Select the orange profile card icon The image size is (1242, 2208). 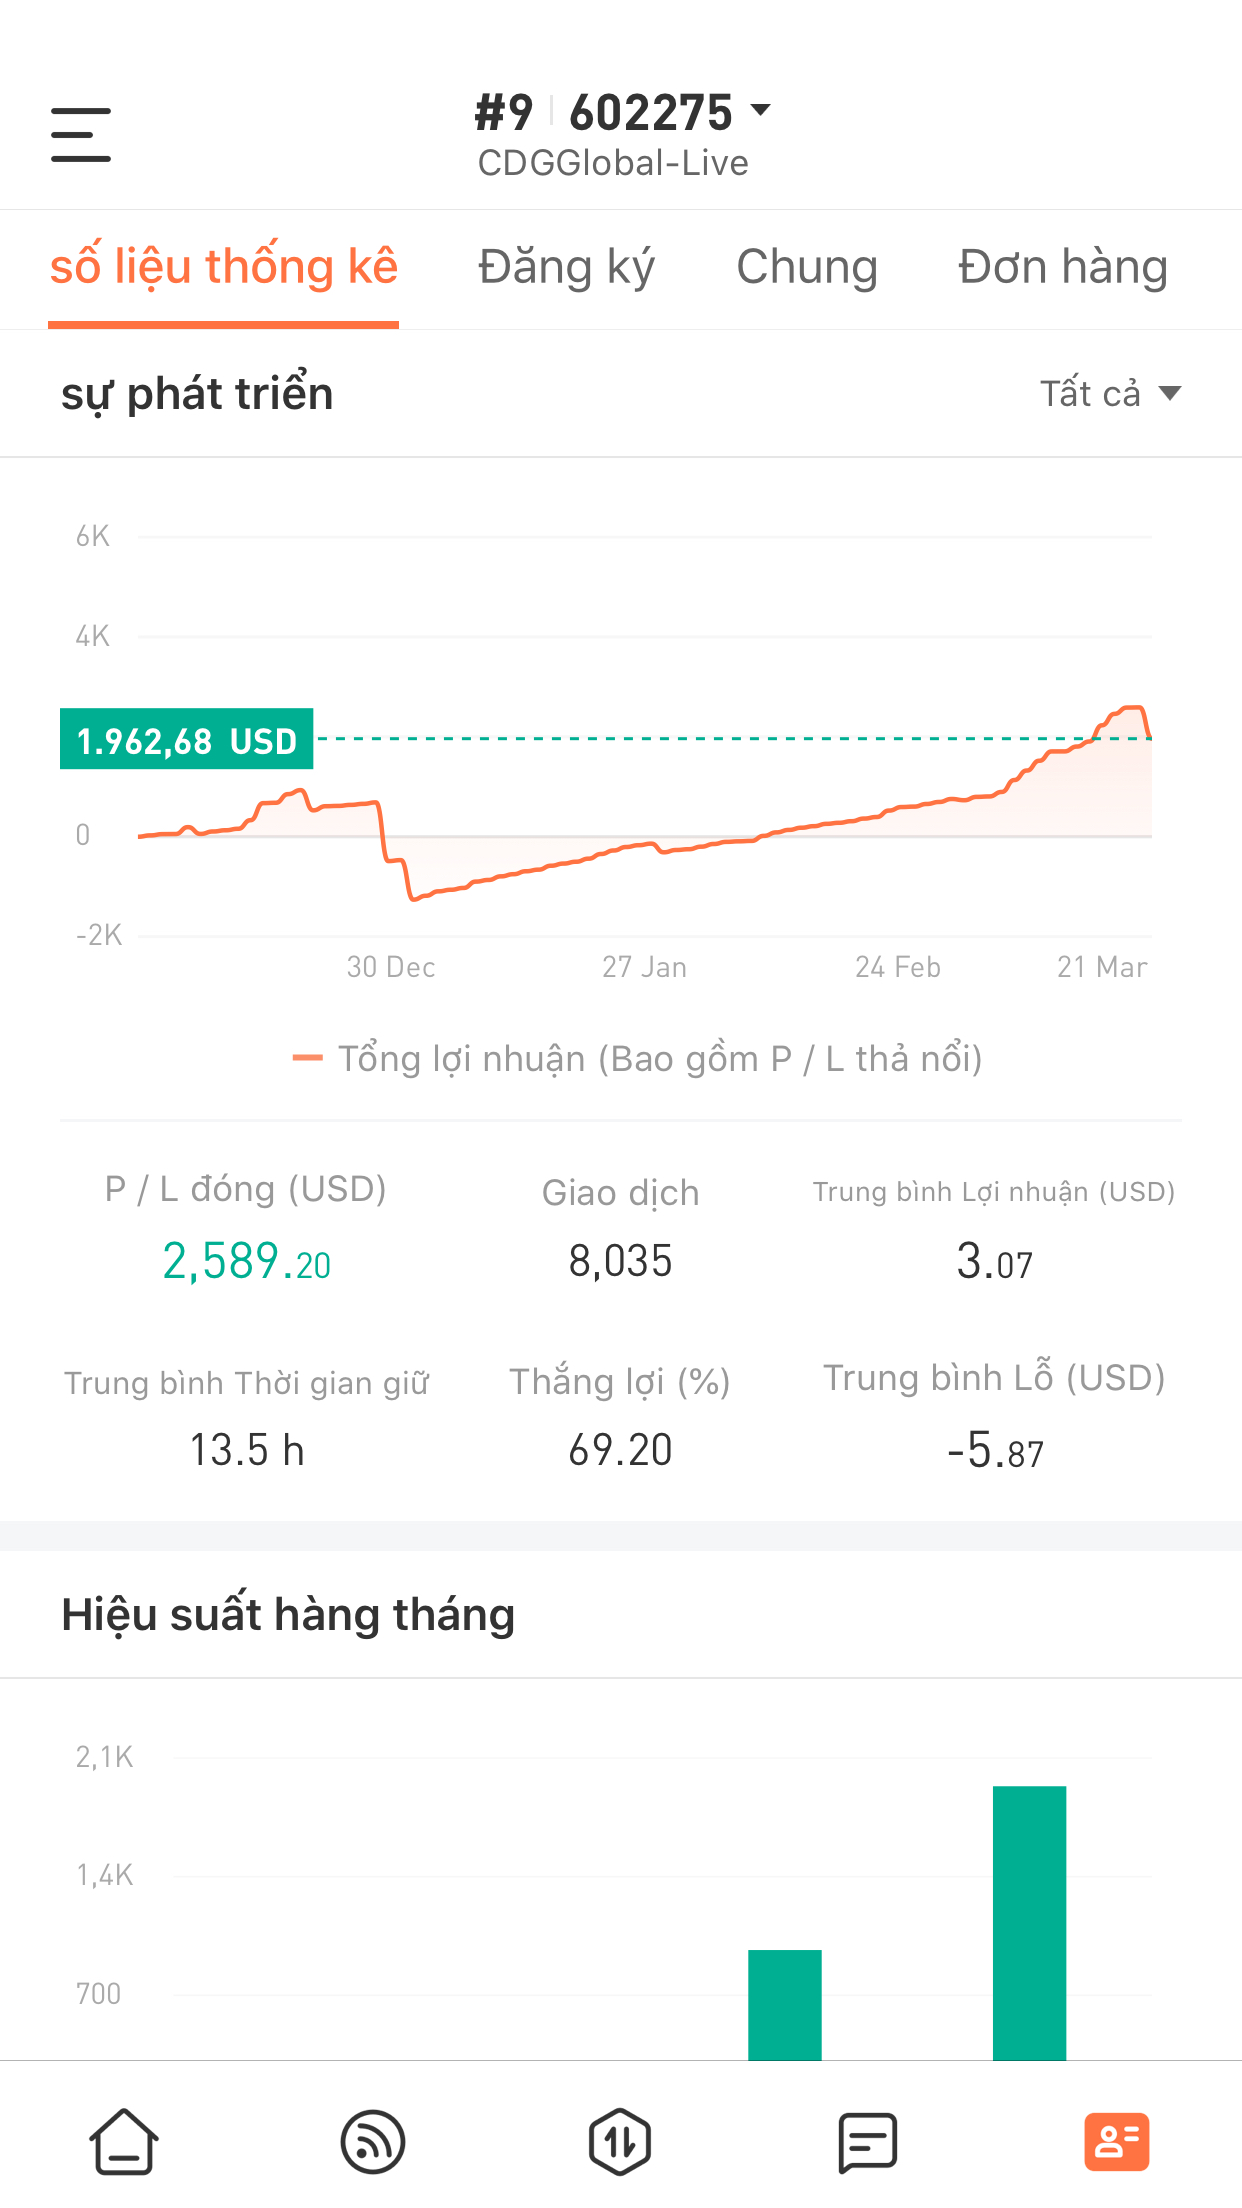1116,2142
